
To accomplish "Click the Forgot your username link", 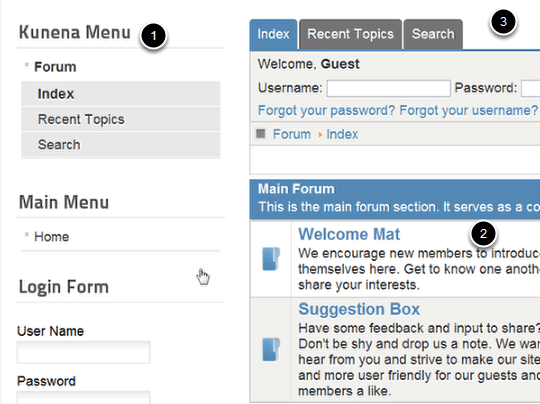I will 468,111.
